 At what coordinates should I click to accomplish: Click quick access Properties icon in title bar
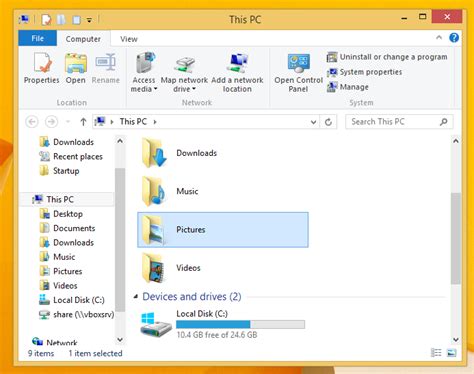tap(46, 20)
